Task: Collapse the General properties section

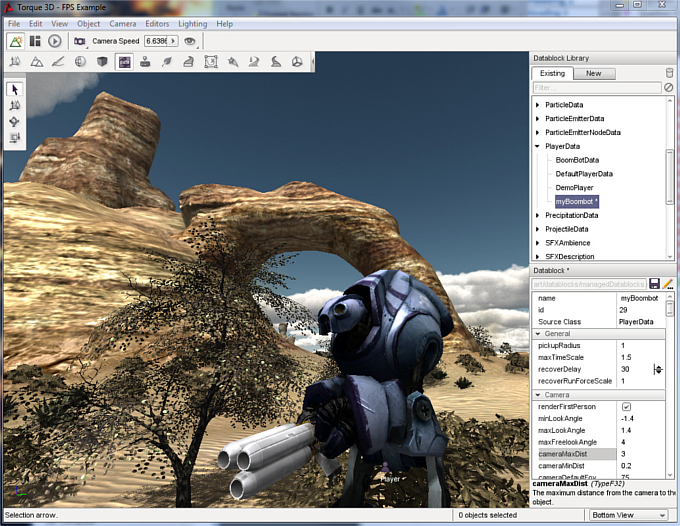Action: click(537, 333)
